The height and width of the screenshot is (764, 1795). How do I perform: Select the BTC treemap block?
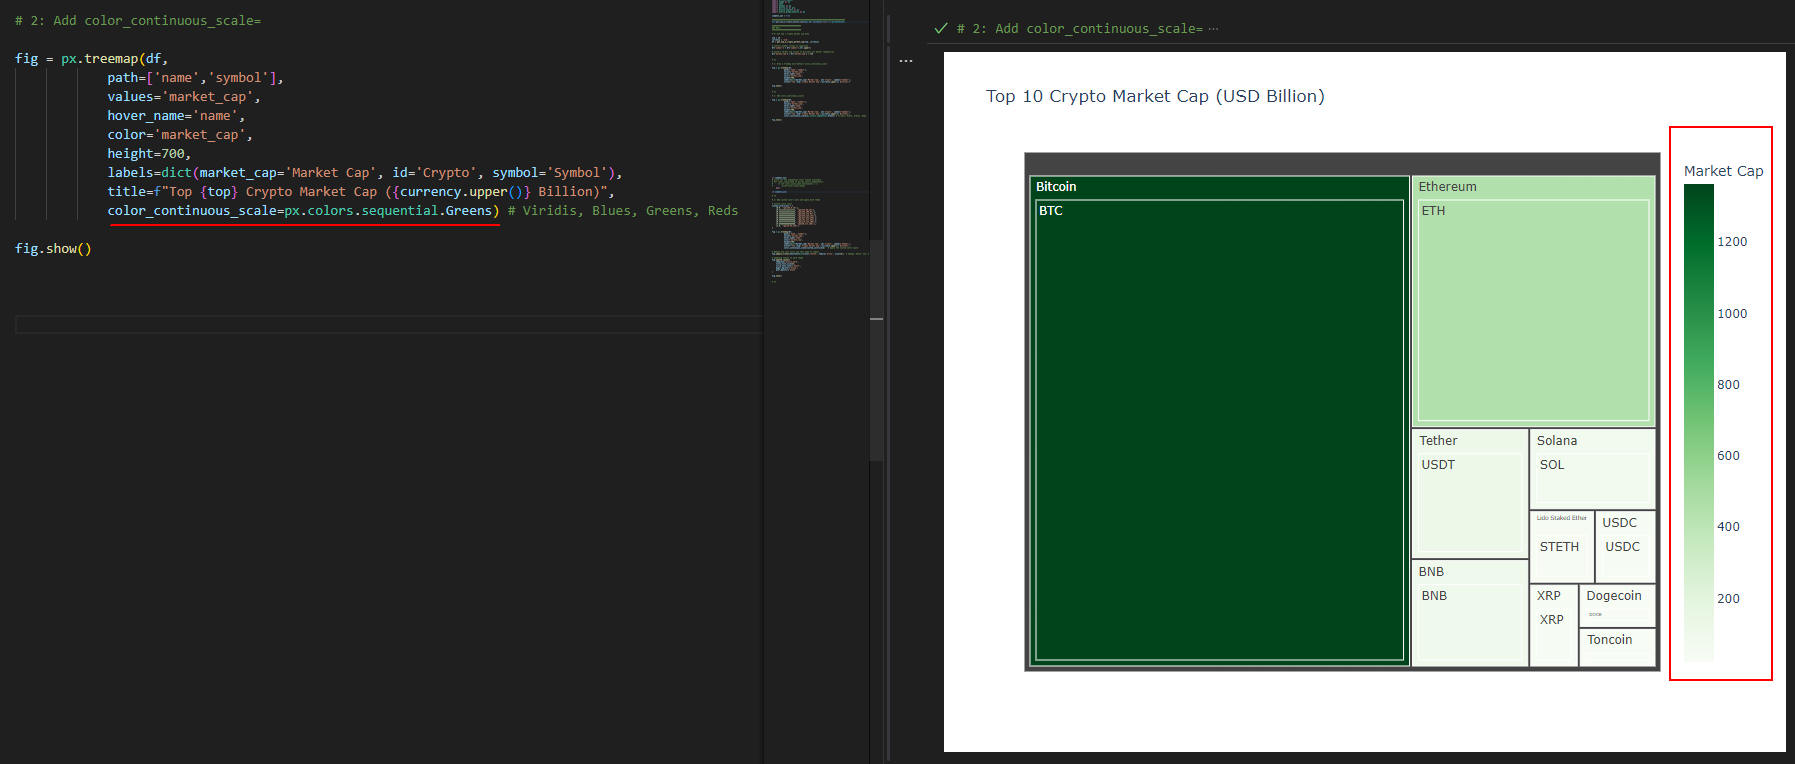[x=1219, y=431]
